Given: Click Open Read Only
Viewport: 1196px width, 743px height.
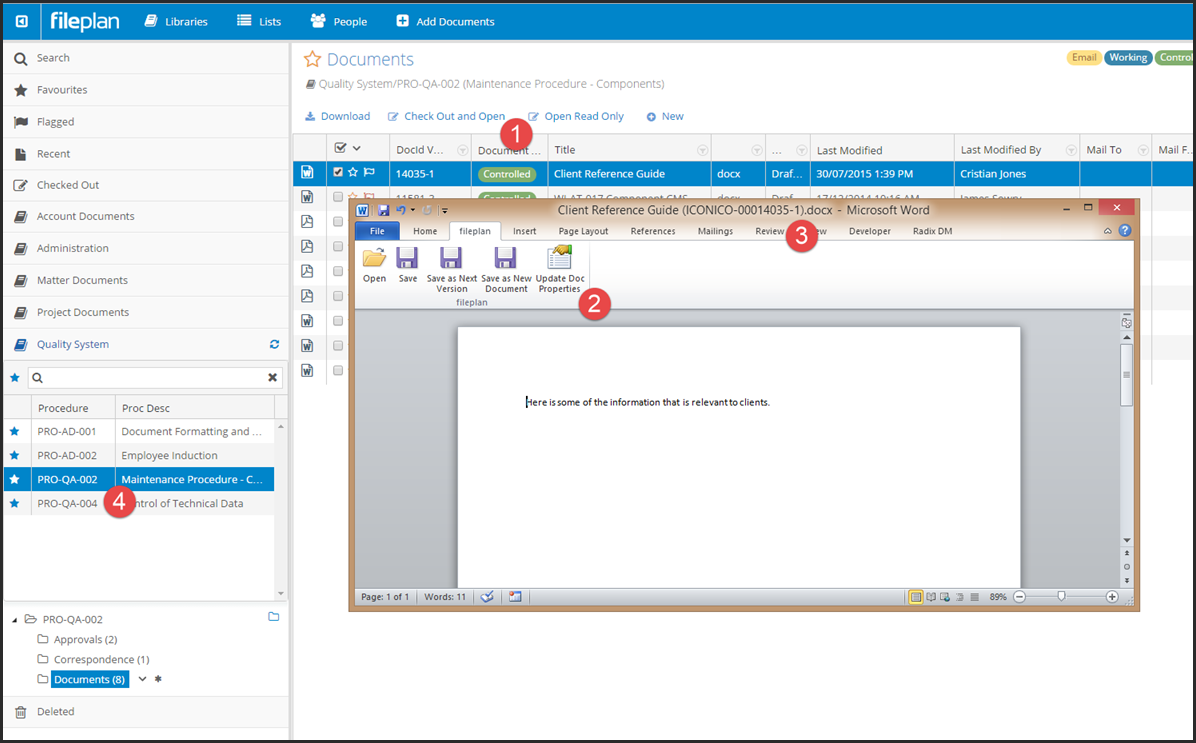Looking at the screenshot, I should click(x=576, y=116).
